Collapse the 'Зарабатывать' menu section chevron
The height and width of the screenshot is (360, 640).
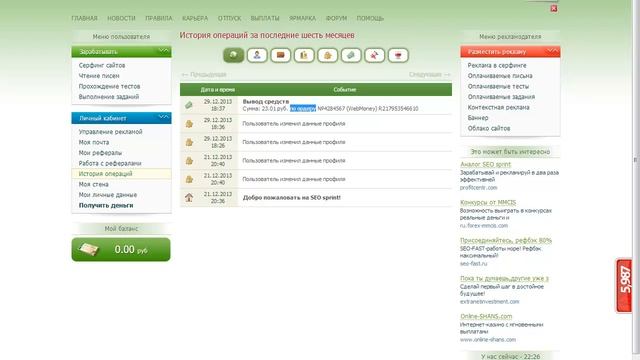click(x=164, y=51)
